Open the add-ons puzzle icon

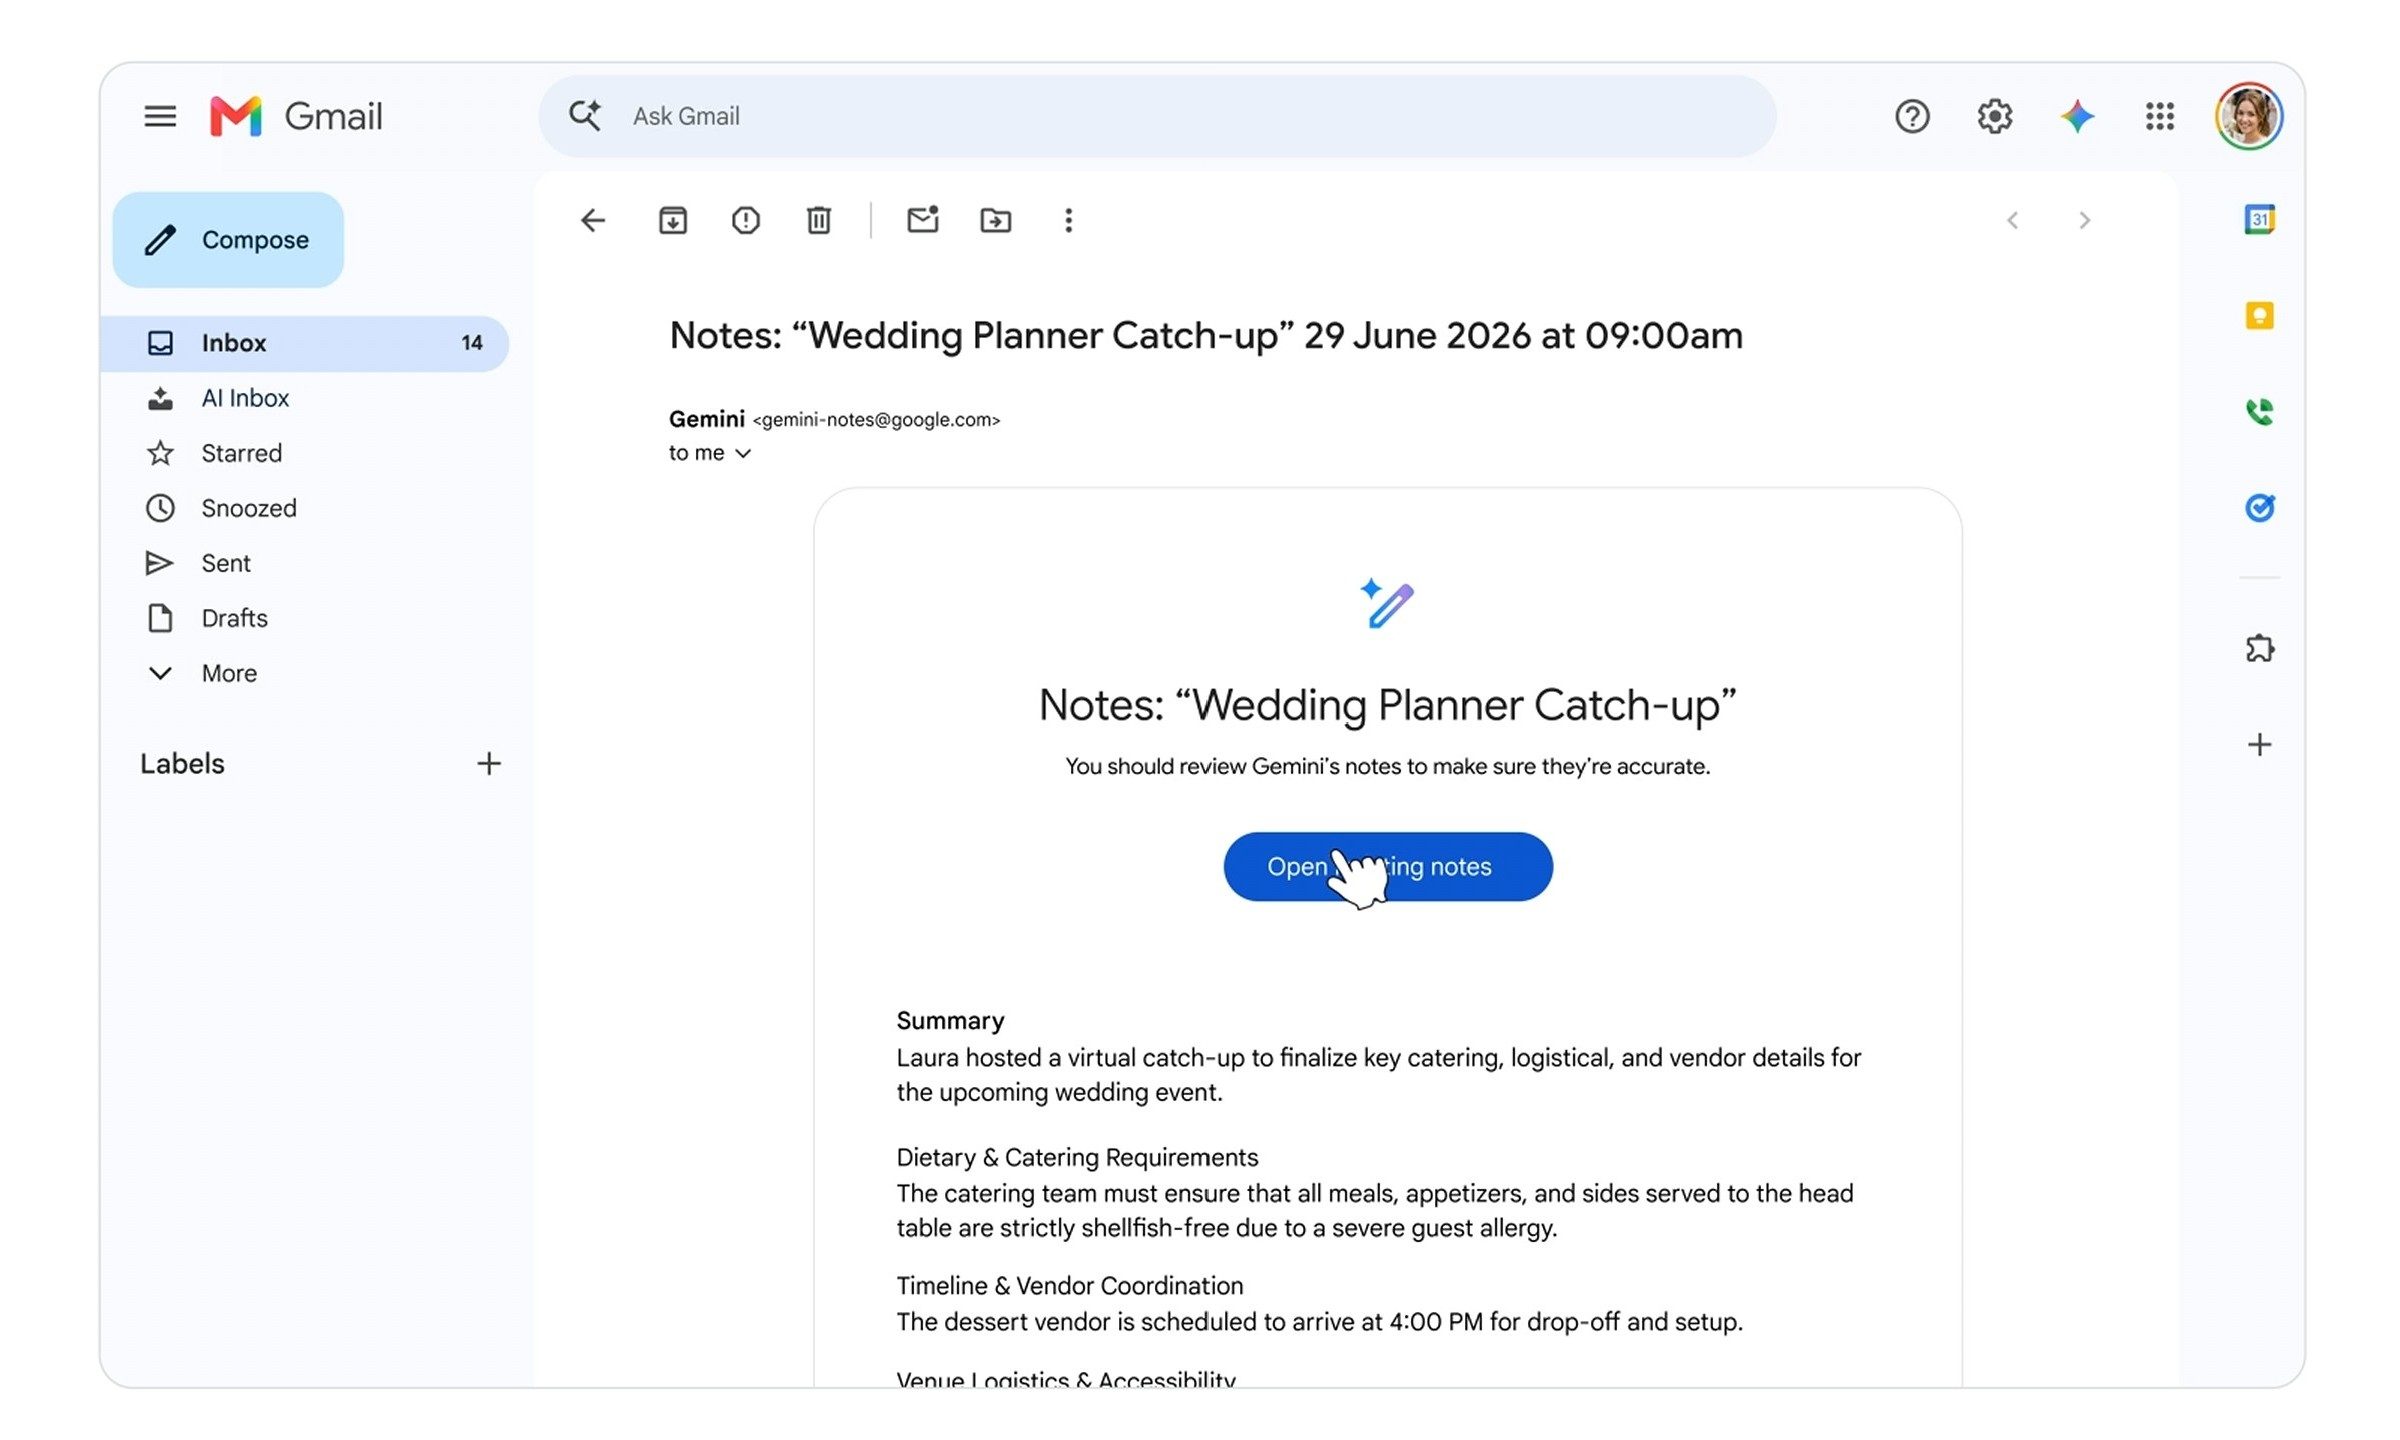point(2259,648)
